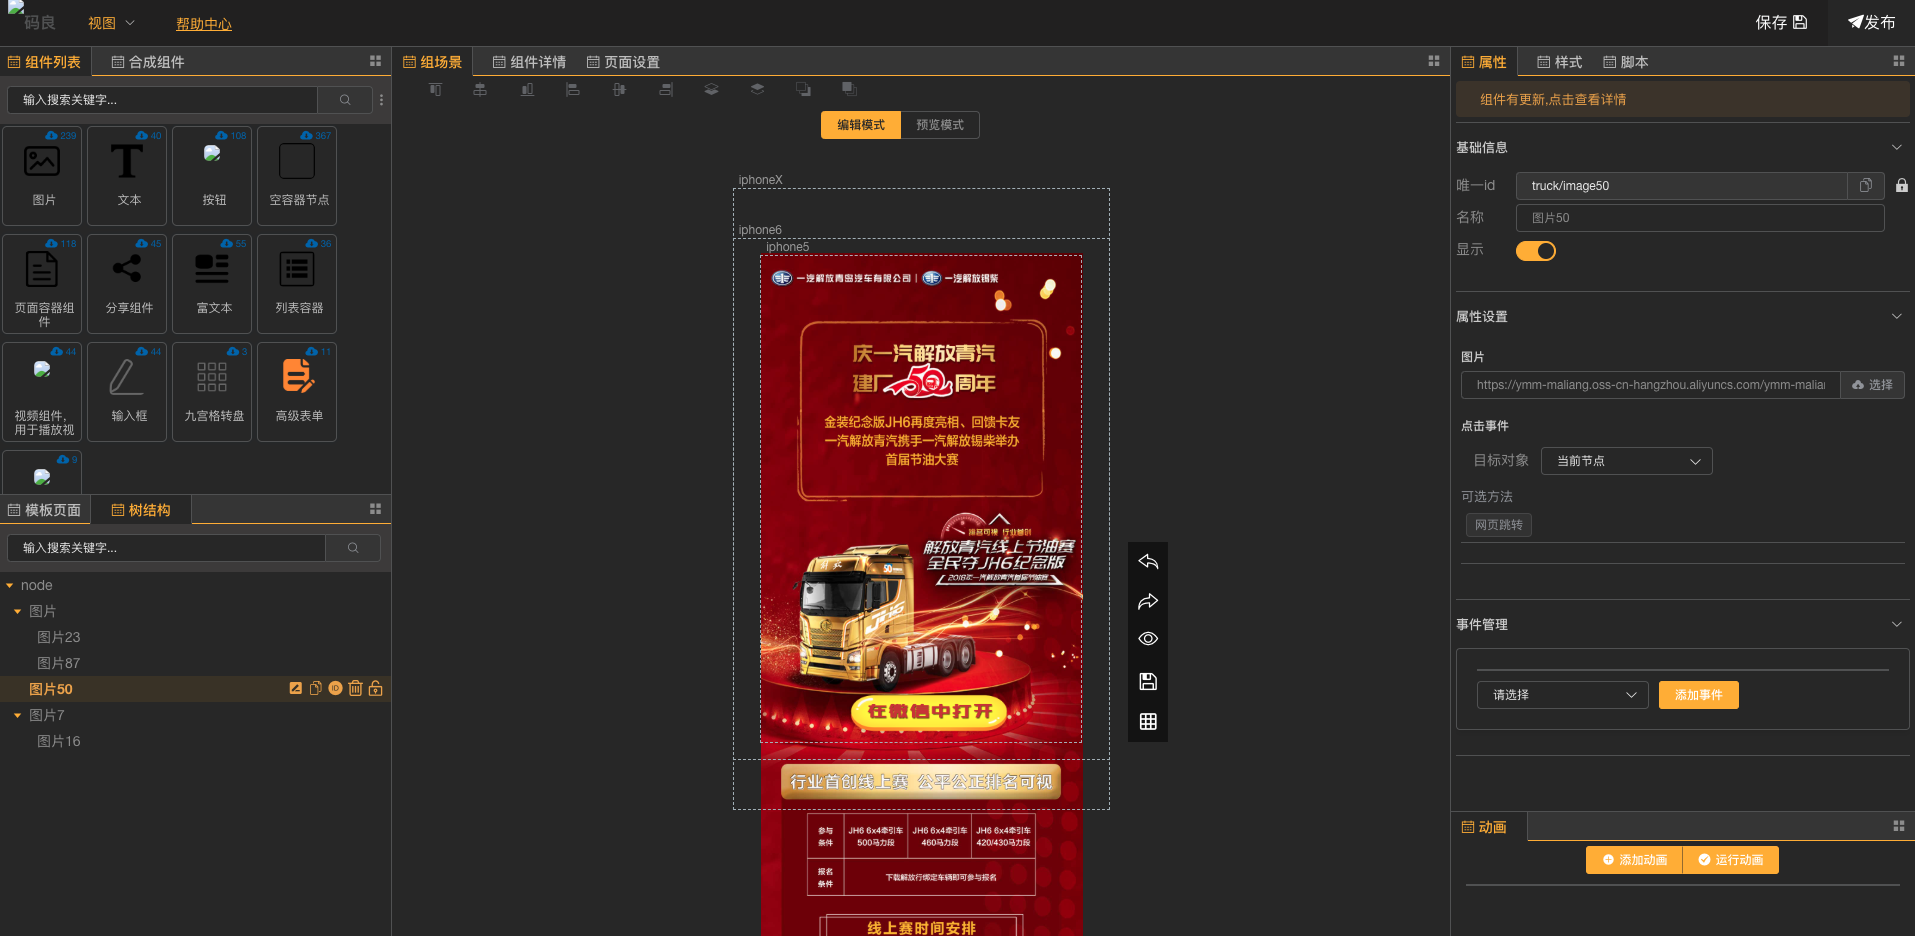Click the grid icon in canvas side toolbar
Image resolution: width=1915 pixels, height=936 pixels.
(1148, 721)
